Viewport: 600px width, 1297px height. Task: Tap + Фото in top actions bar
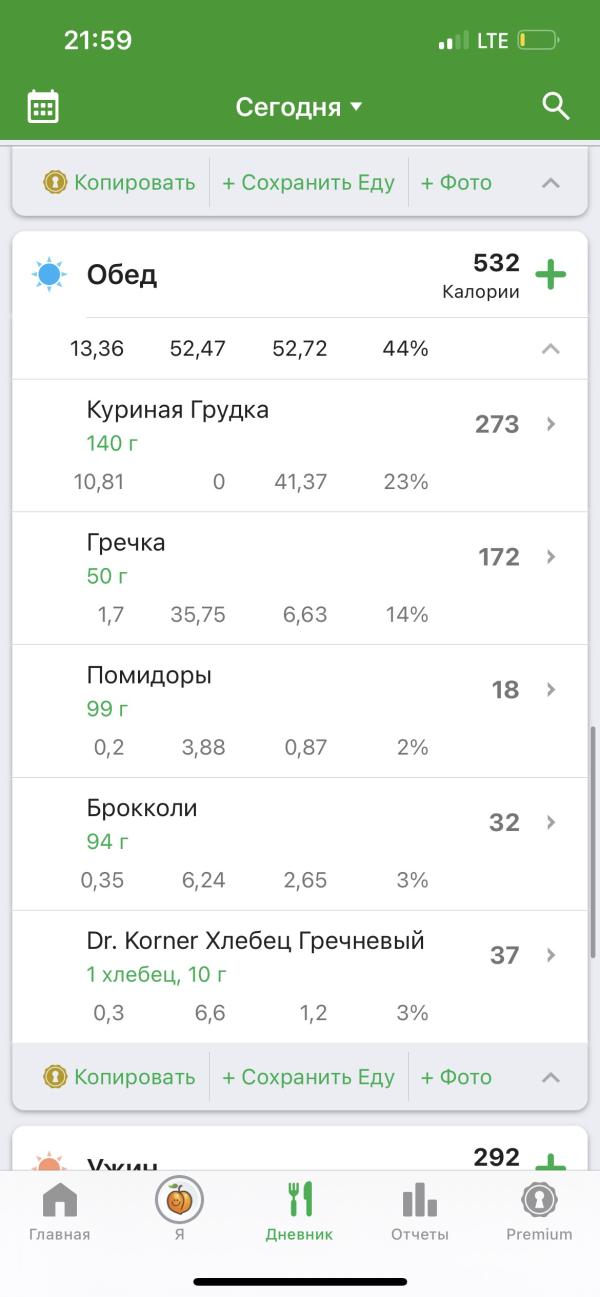click(456, 183)
